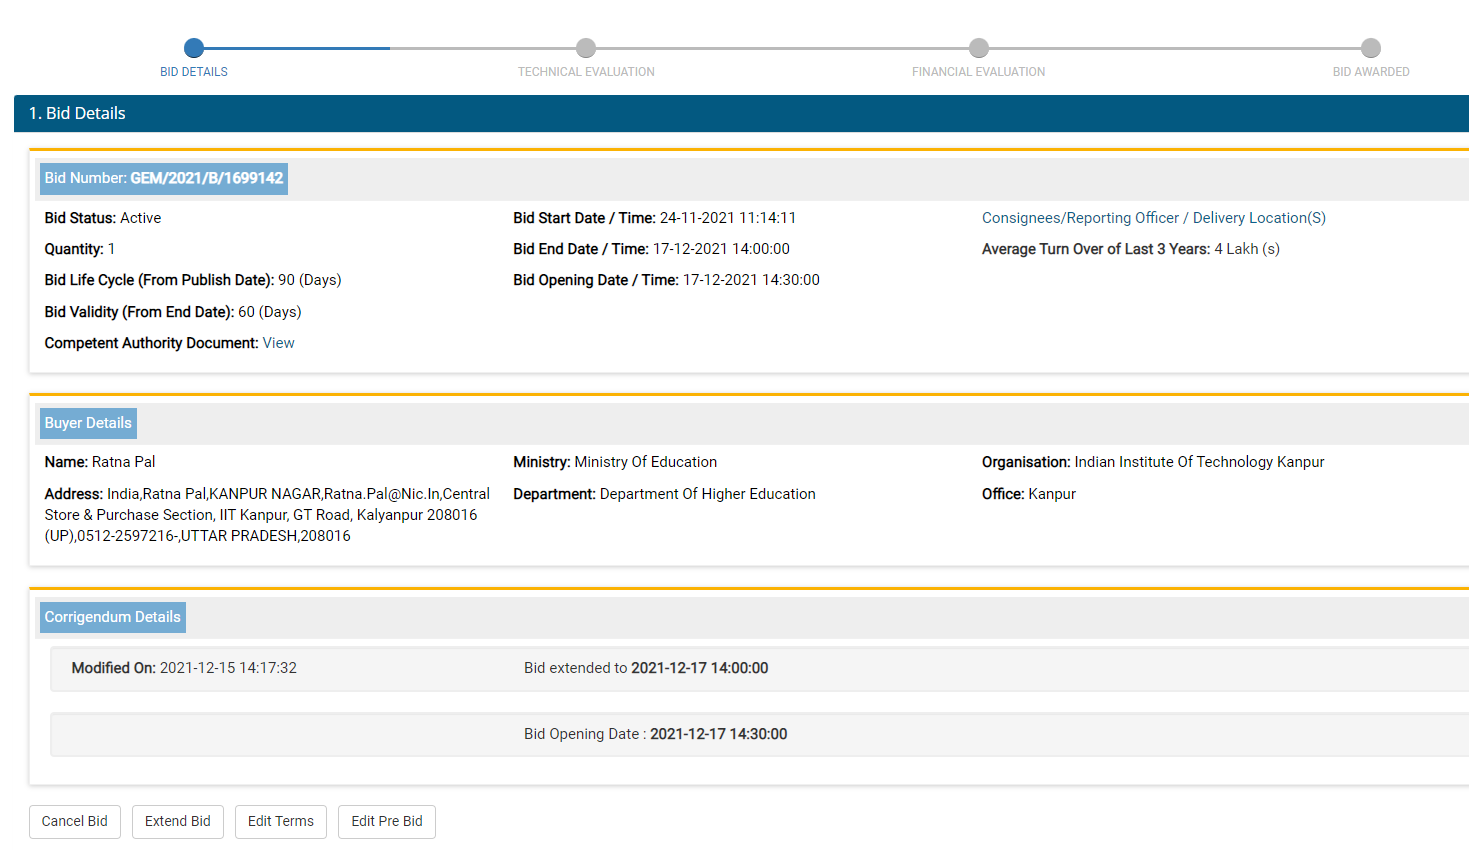Select the BID DETAILS step label
1469x850 pixels.
[x=194, y=72]
